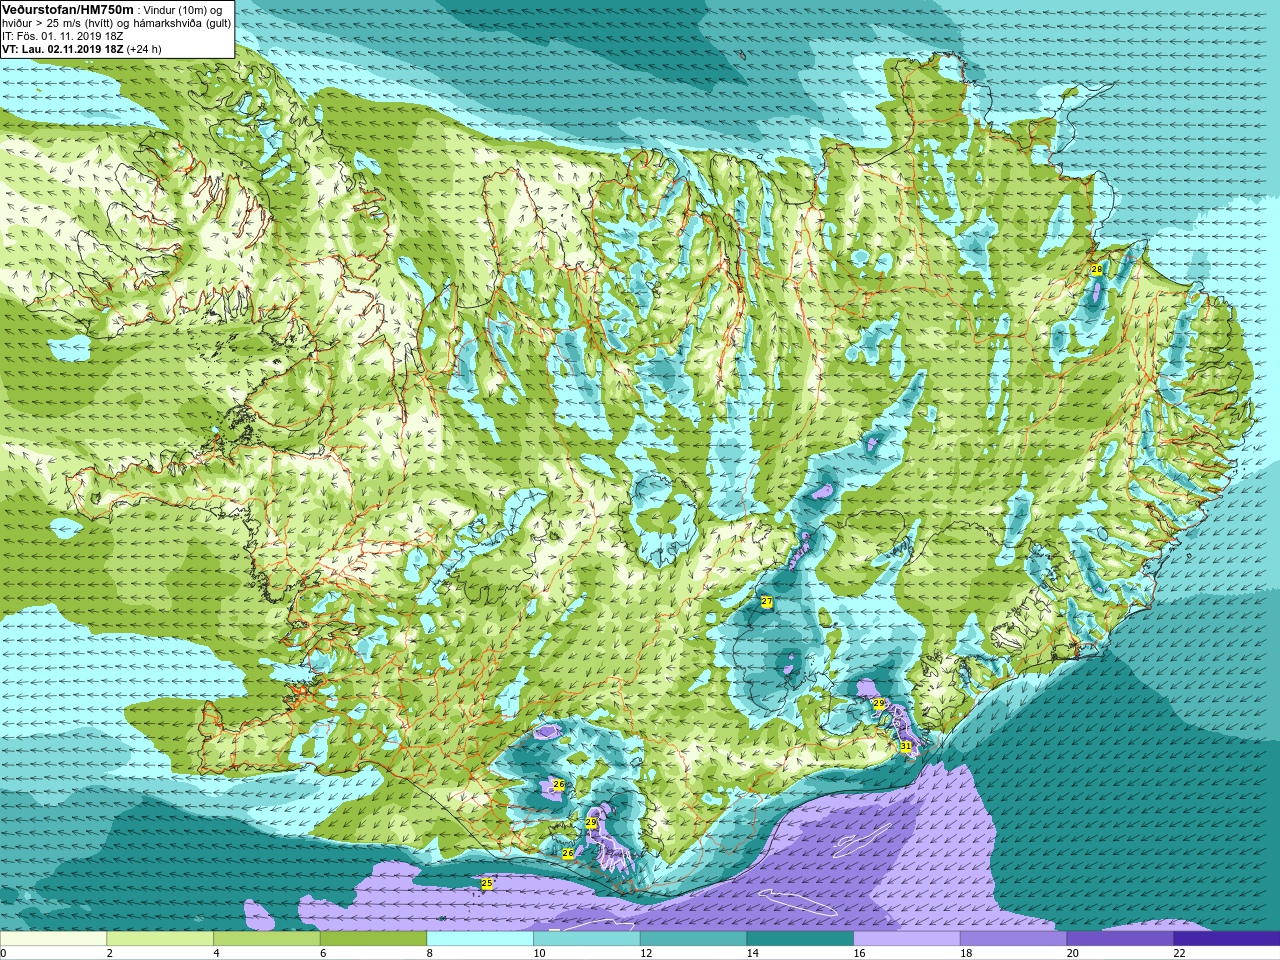Screen dimensions: 1280x960
Task: Click the 'IT: Fös. 01. 11. 2019 18Z' line
Action: coord(63,35)
